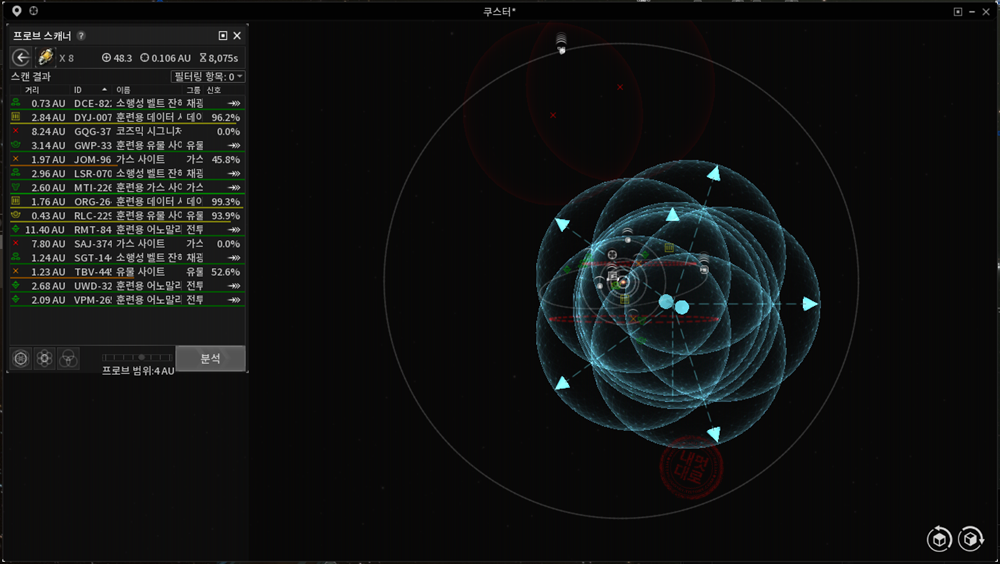Recover probes with the back arrow button

[21, 57]
